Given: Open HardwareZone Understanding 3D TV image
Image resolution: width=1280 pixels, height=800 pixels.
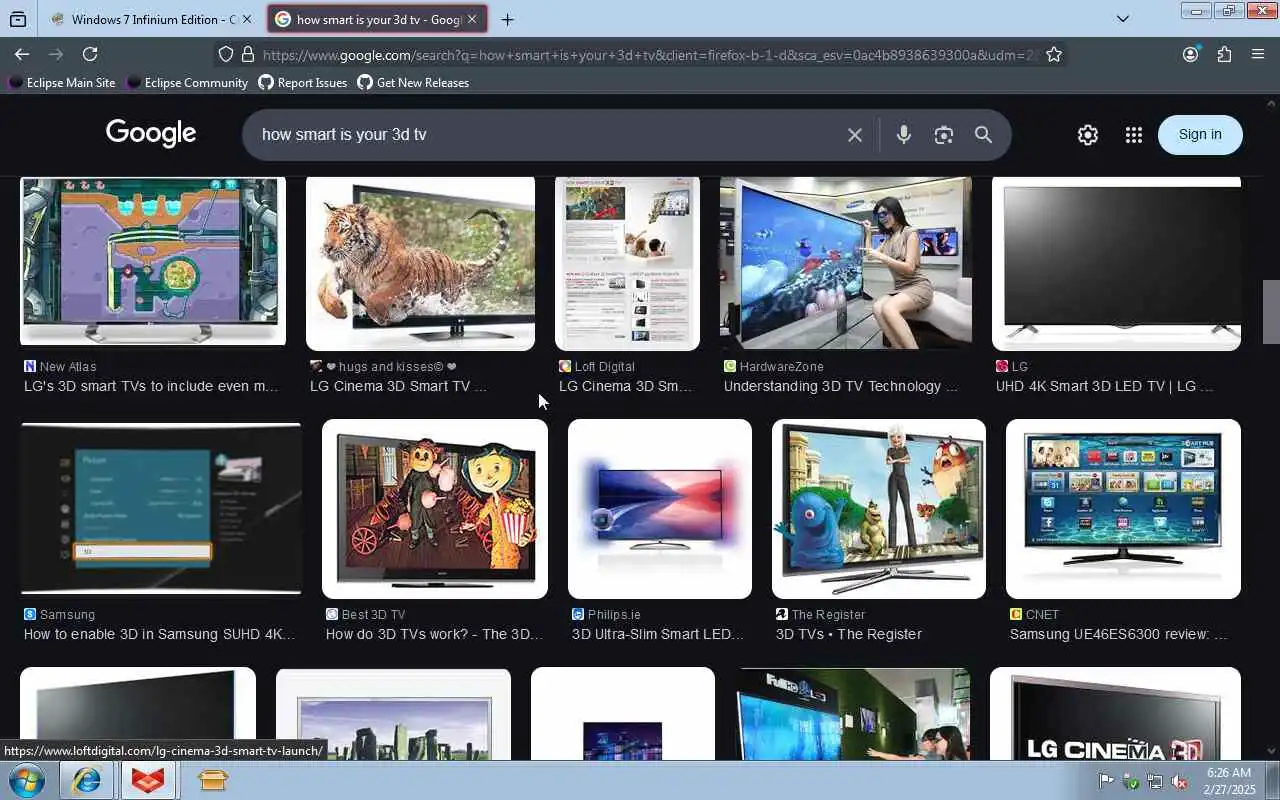Looking at the screenshot, I should (846, 264).
